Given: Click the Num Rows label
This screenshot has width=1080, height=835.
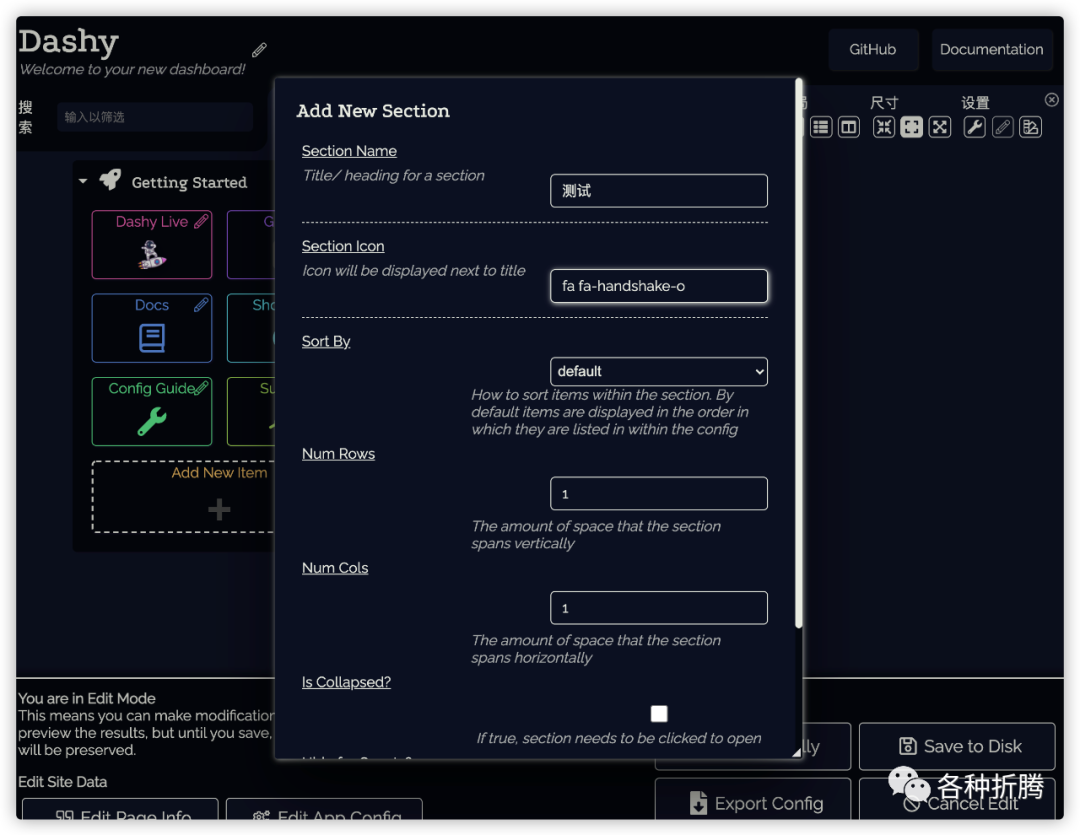Looking at the screenshot, I should (x=338, y=453).
